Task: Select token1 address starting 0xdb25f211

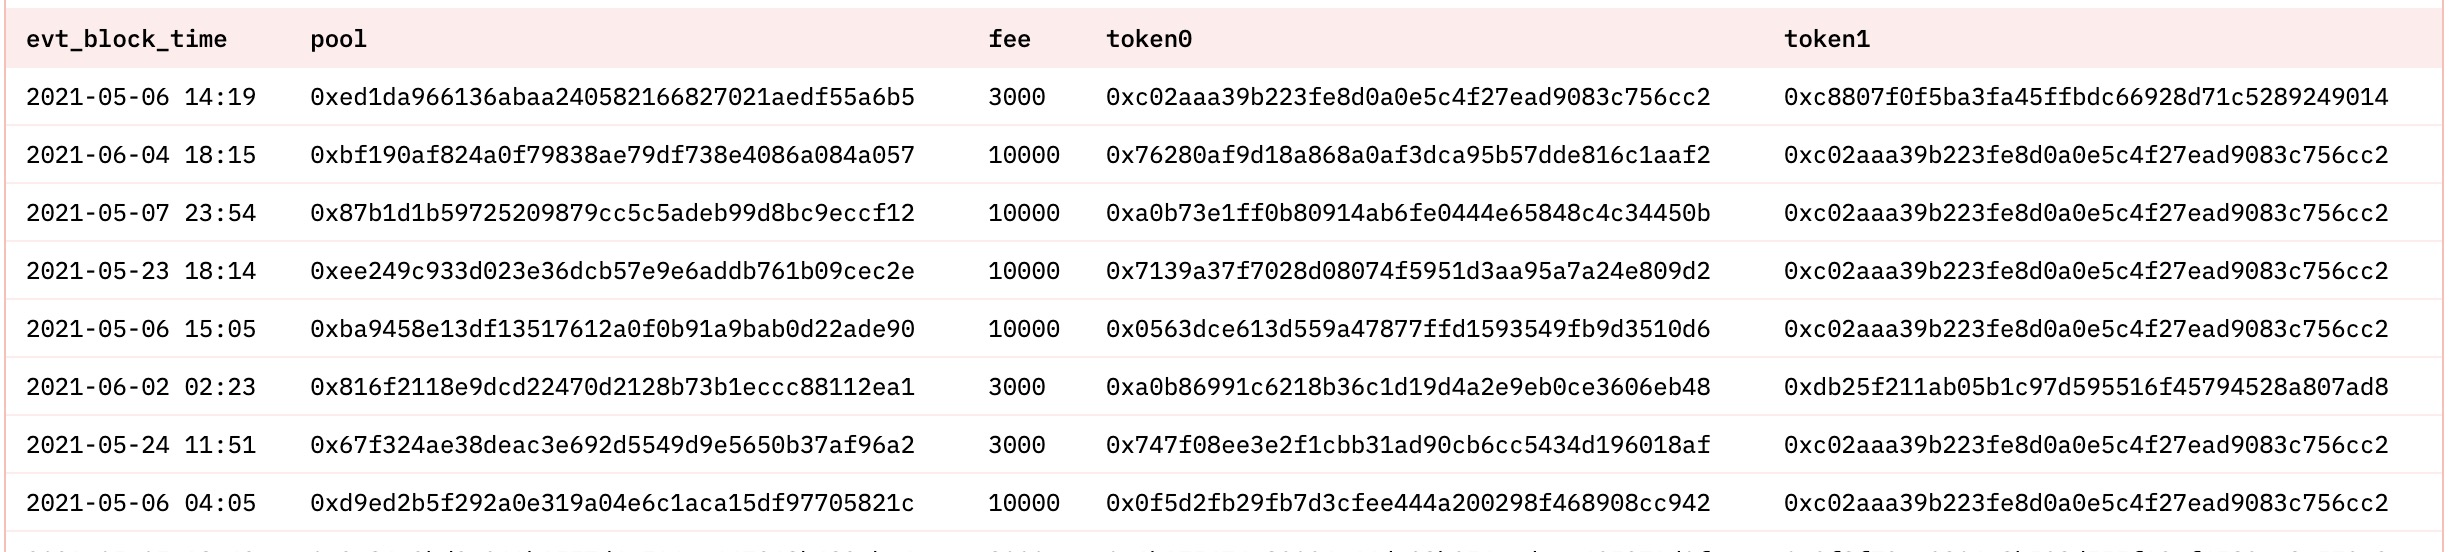Action: [2086, 387]
